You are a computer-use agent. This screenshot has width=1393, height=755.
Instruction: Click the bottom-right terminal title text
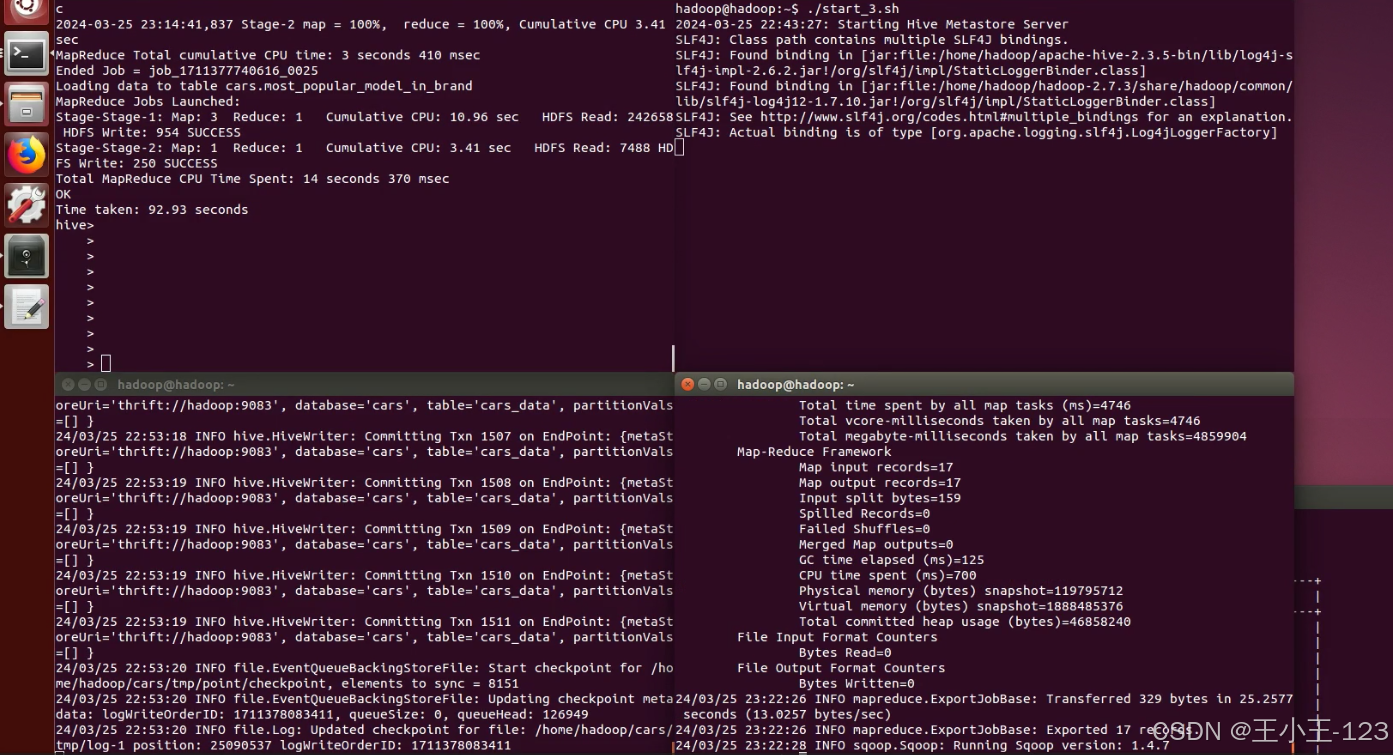(796, 384)
